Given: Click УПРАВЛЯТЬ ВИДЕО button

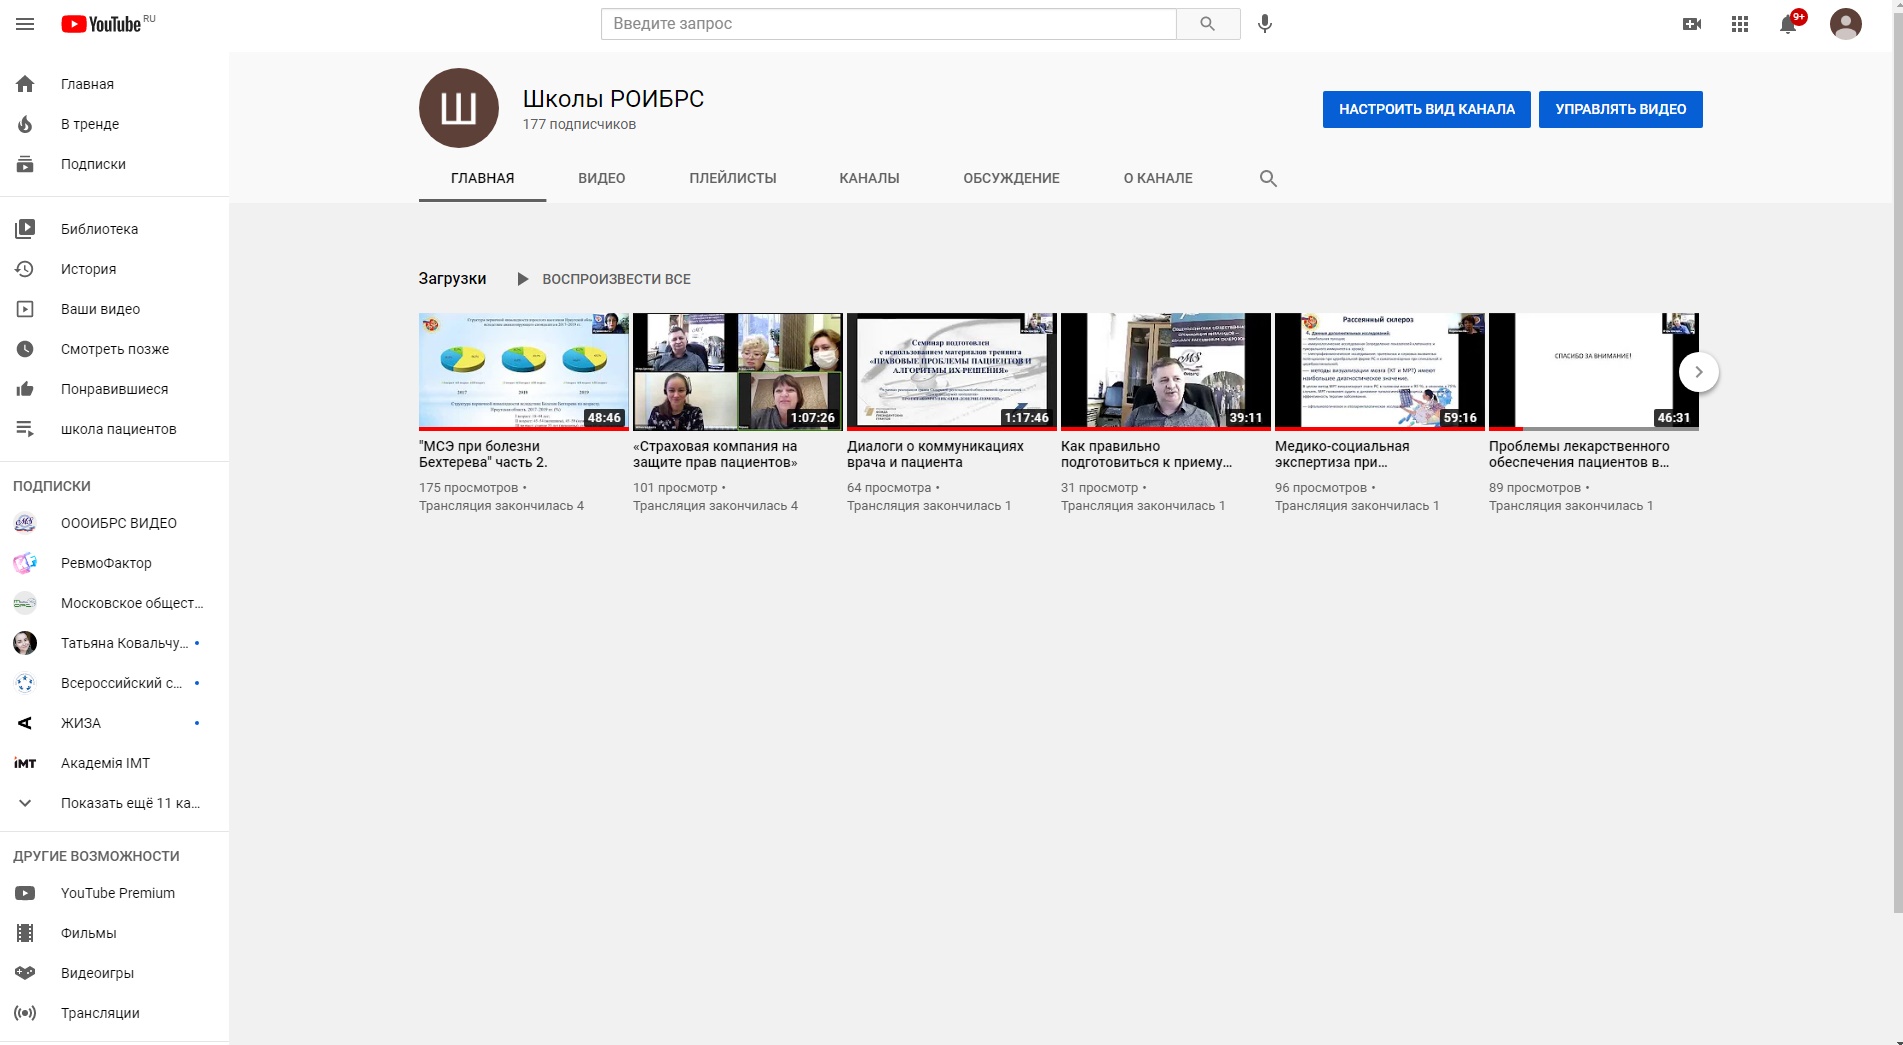Looking at the screenshot, I should point(1620,109).
